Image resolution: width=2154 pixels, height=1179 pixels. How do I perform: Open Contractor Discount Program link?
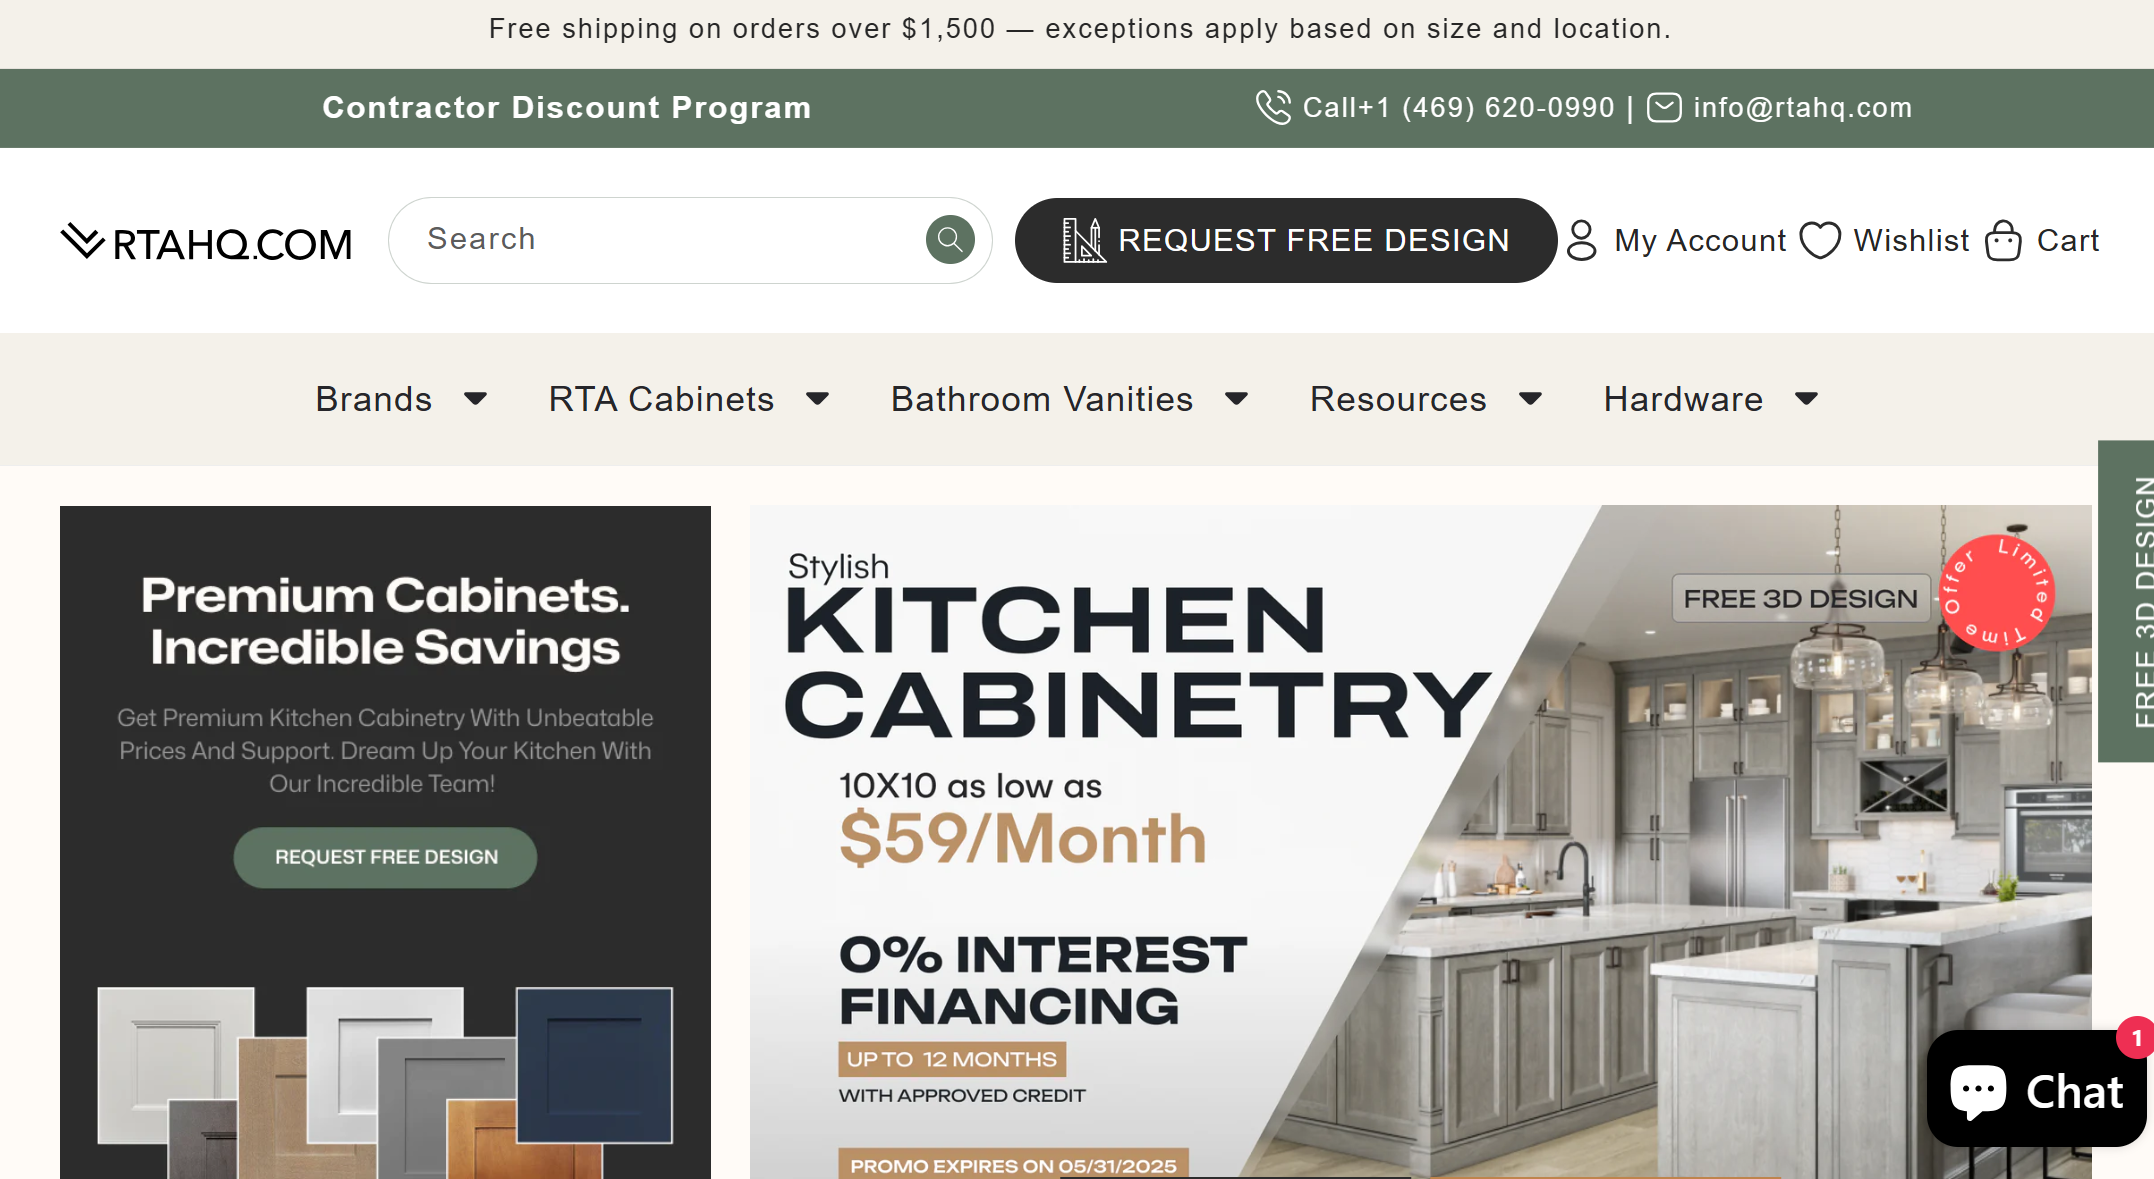(x=566, y=107)
